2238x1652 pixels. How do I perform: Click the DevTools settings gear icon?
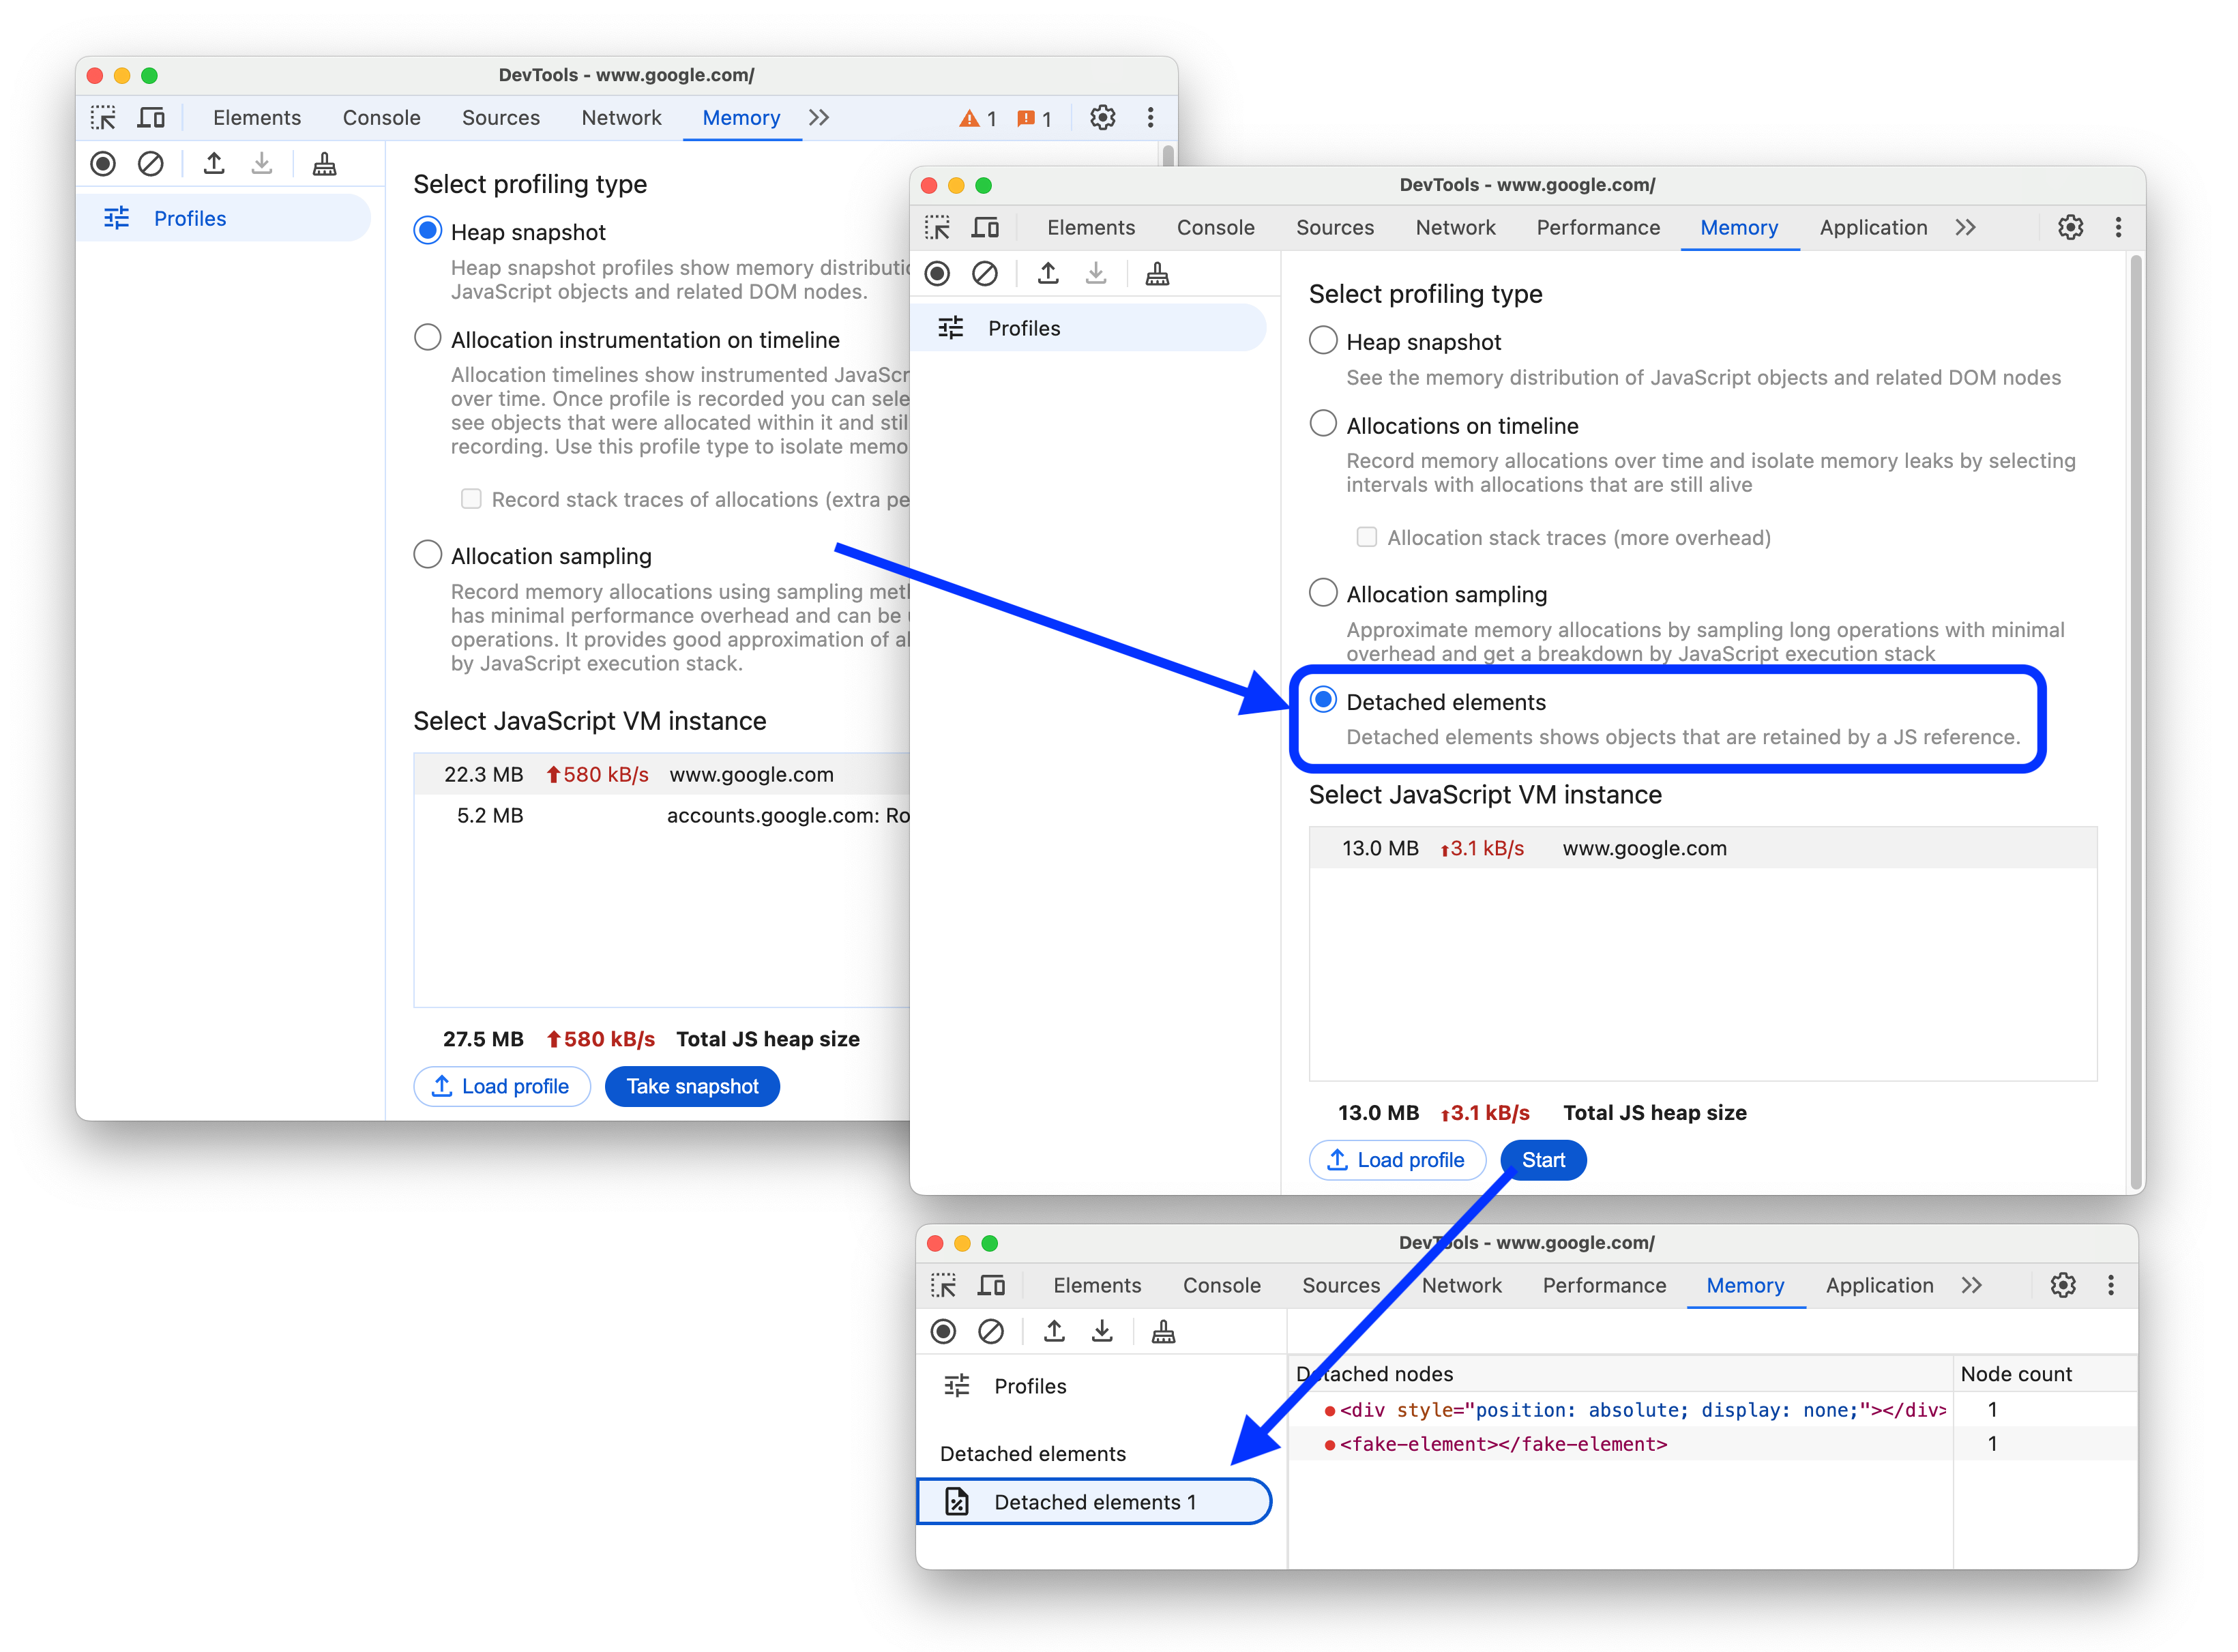click(x=2070, y=228)
